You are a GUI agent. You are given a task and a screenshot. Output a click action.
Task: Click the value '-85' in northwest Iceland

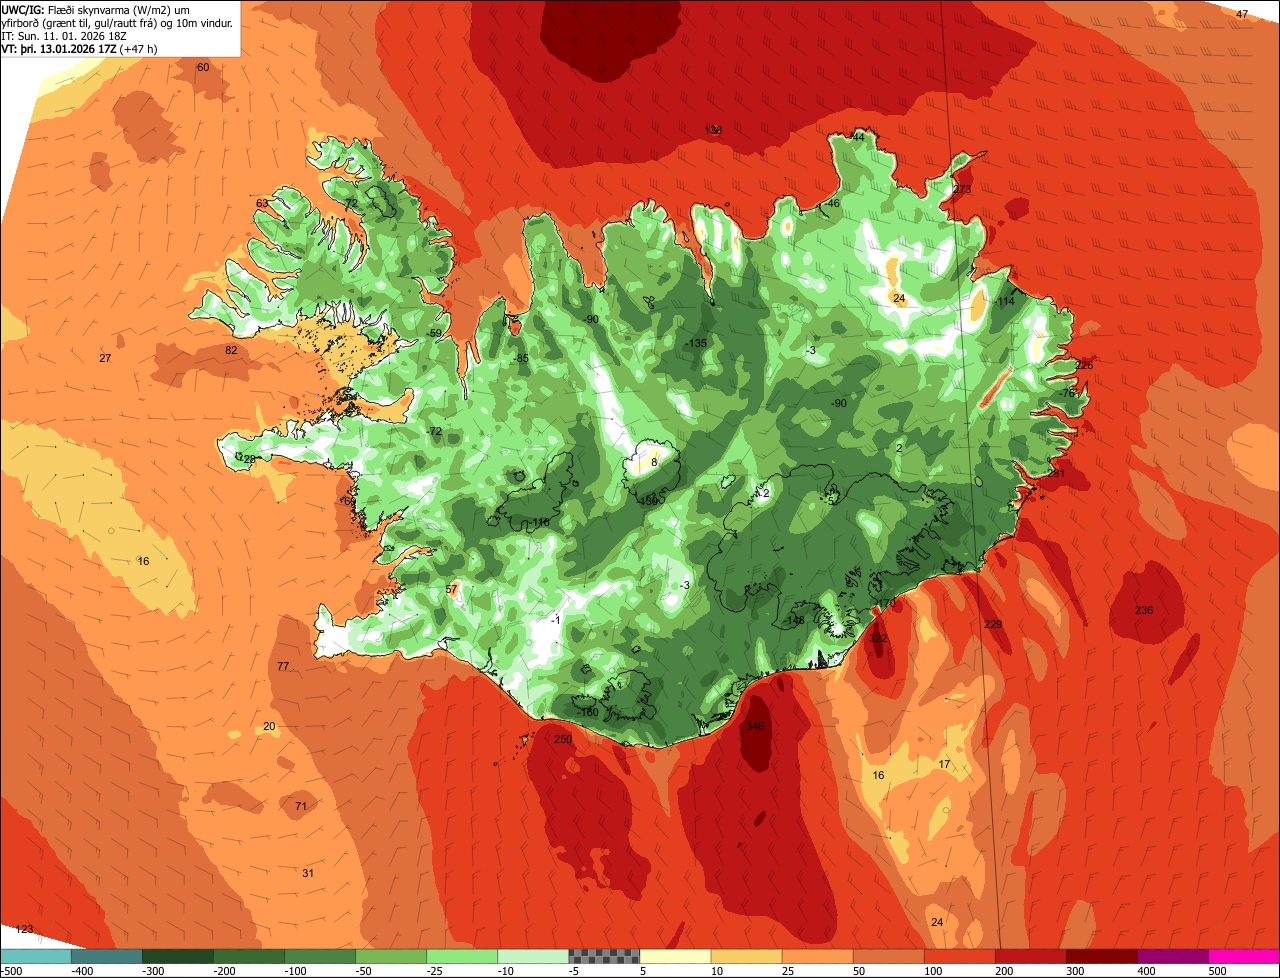click(520, 358)
